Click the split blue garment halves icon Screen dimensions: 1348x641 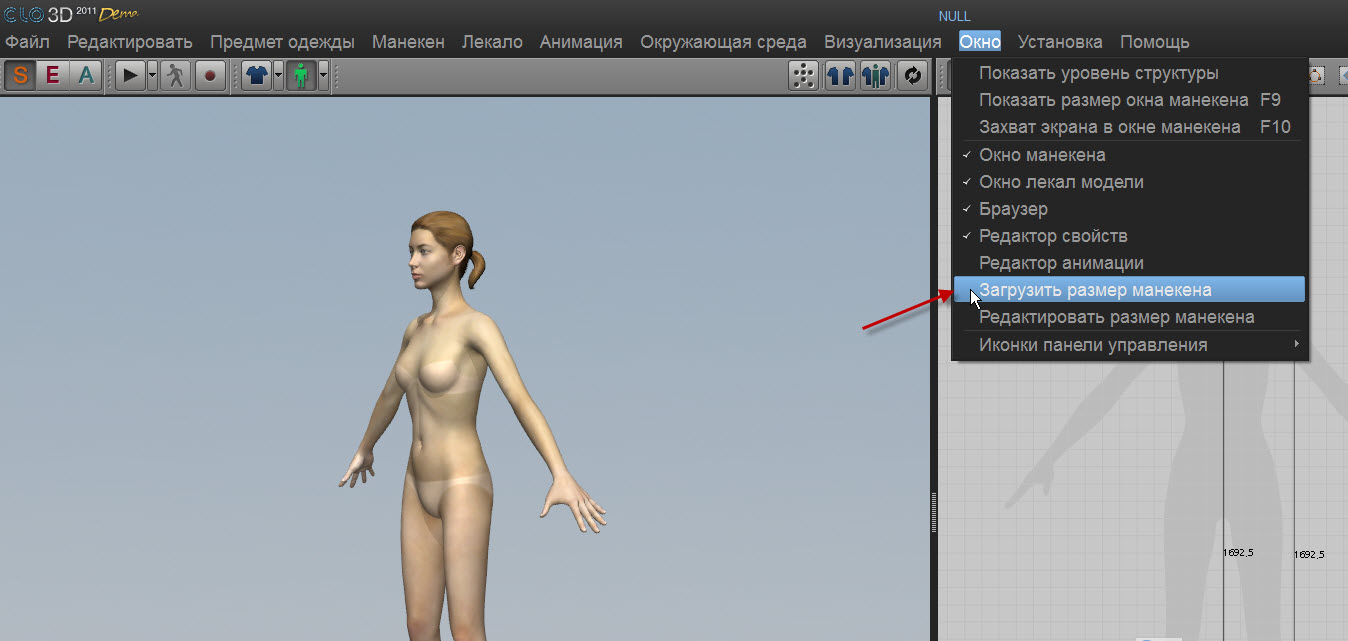[840, 75]
